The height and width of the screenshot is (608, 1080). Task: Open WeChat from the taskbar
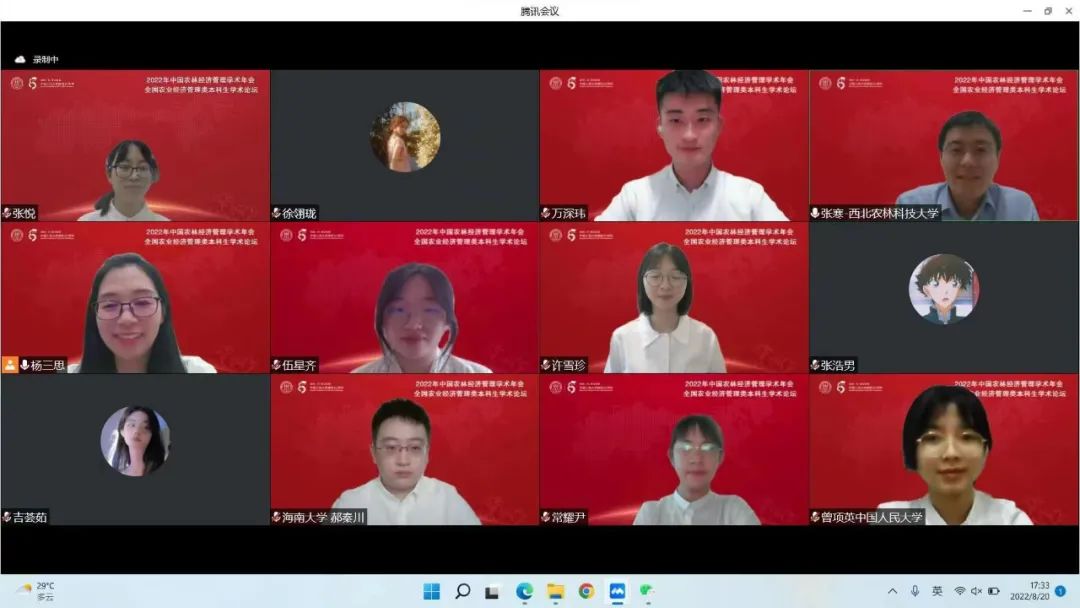click(x=647, y=591)
